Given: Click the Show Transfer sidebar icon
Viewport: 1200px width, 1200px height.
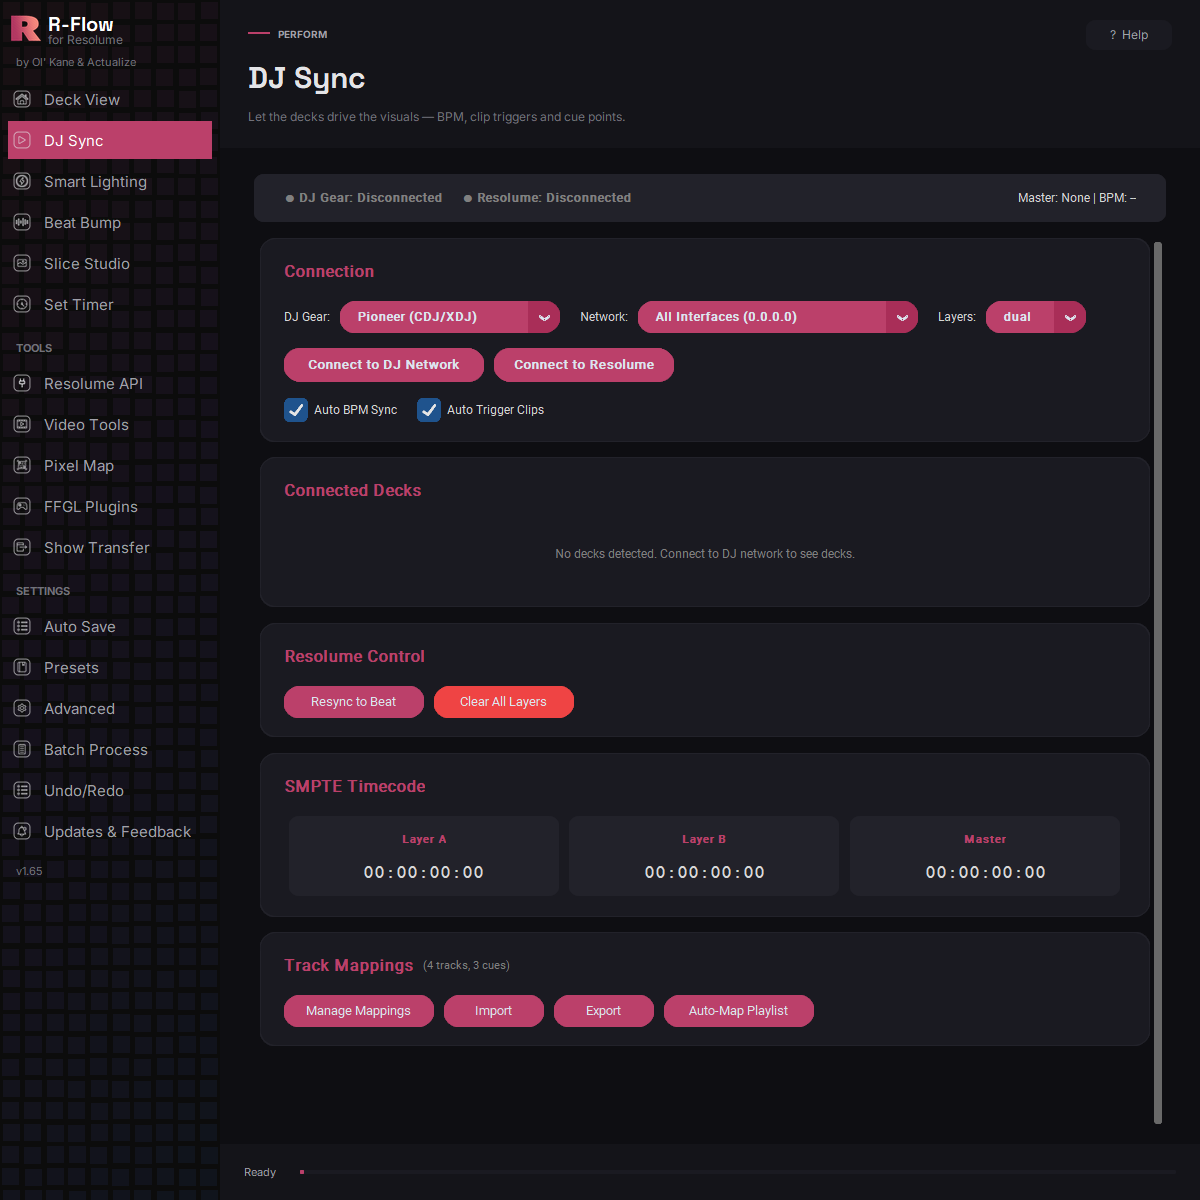Looking at the screenshot, I should (22, 547).
